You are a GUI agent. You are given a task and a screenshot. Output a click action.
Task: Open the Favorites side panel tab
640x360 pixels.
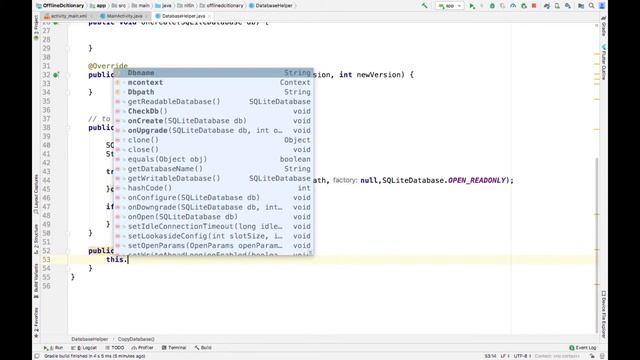[36, 322]
